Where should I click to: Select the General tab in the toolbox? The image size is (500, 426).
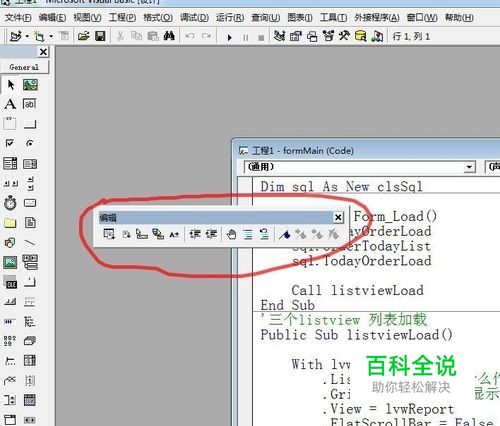point(24,67)
